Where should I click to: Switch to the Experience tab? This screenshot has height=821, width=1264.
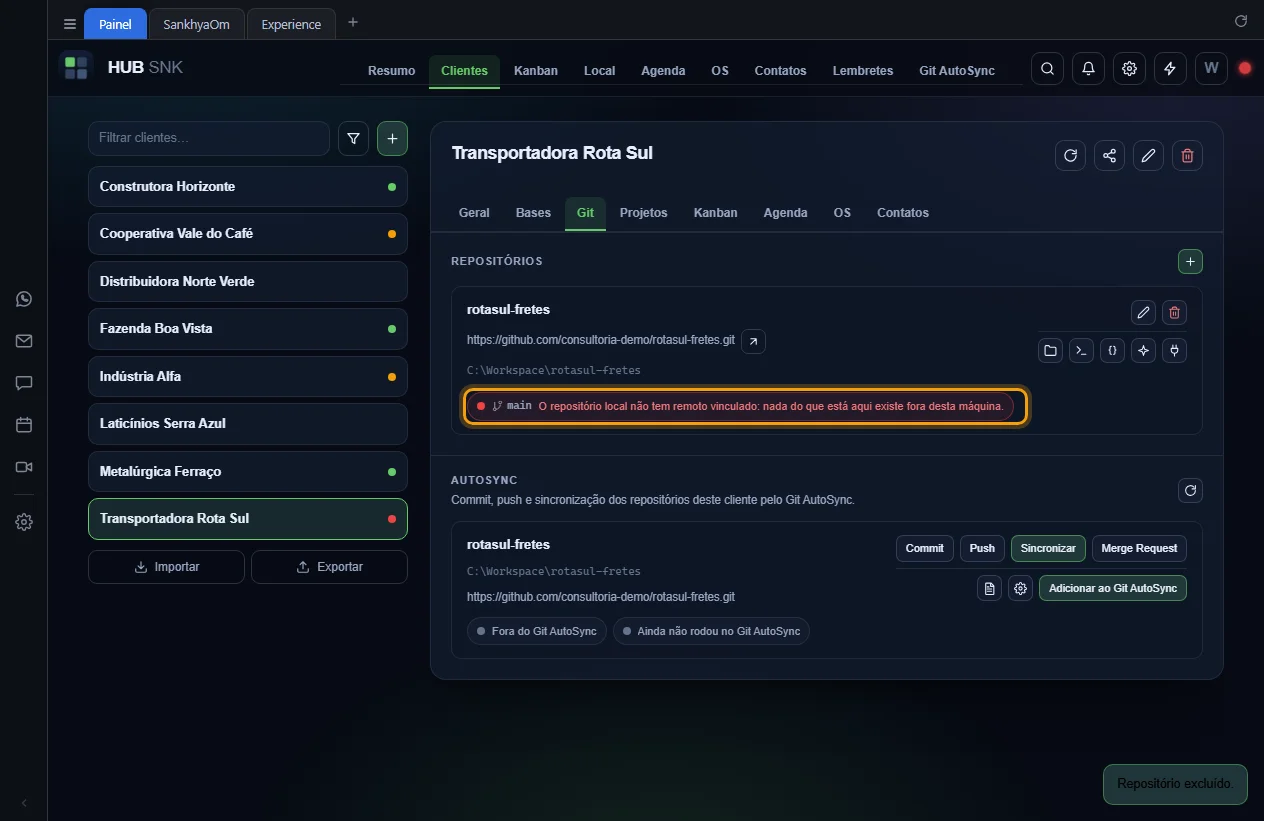coord(291,24)
